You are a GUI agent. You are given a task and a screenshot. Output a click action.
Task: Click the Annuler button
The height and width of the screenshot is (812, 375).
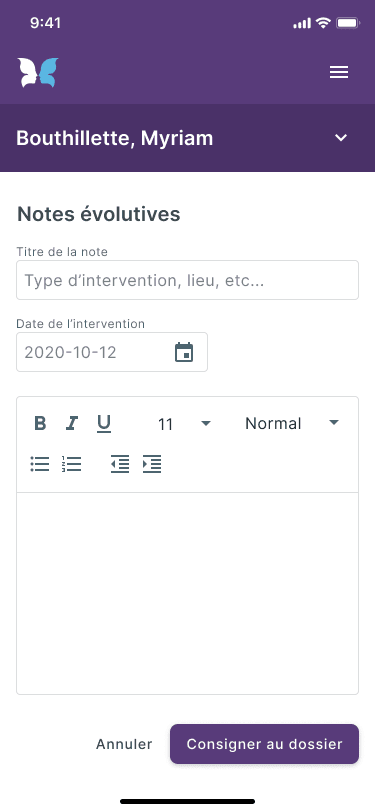(x=124, y=744)
